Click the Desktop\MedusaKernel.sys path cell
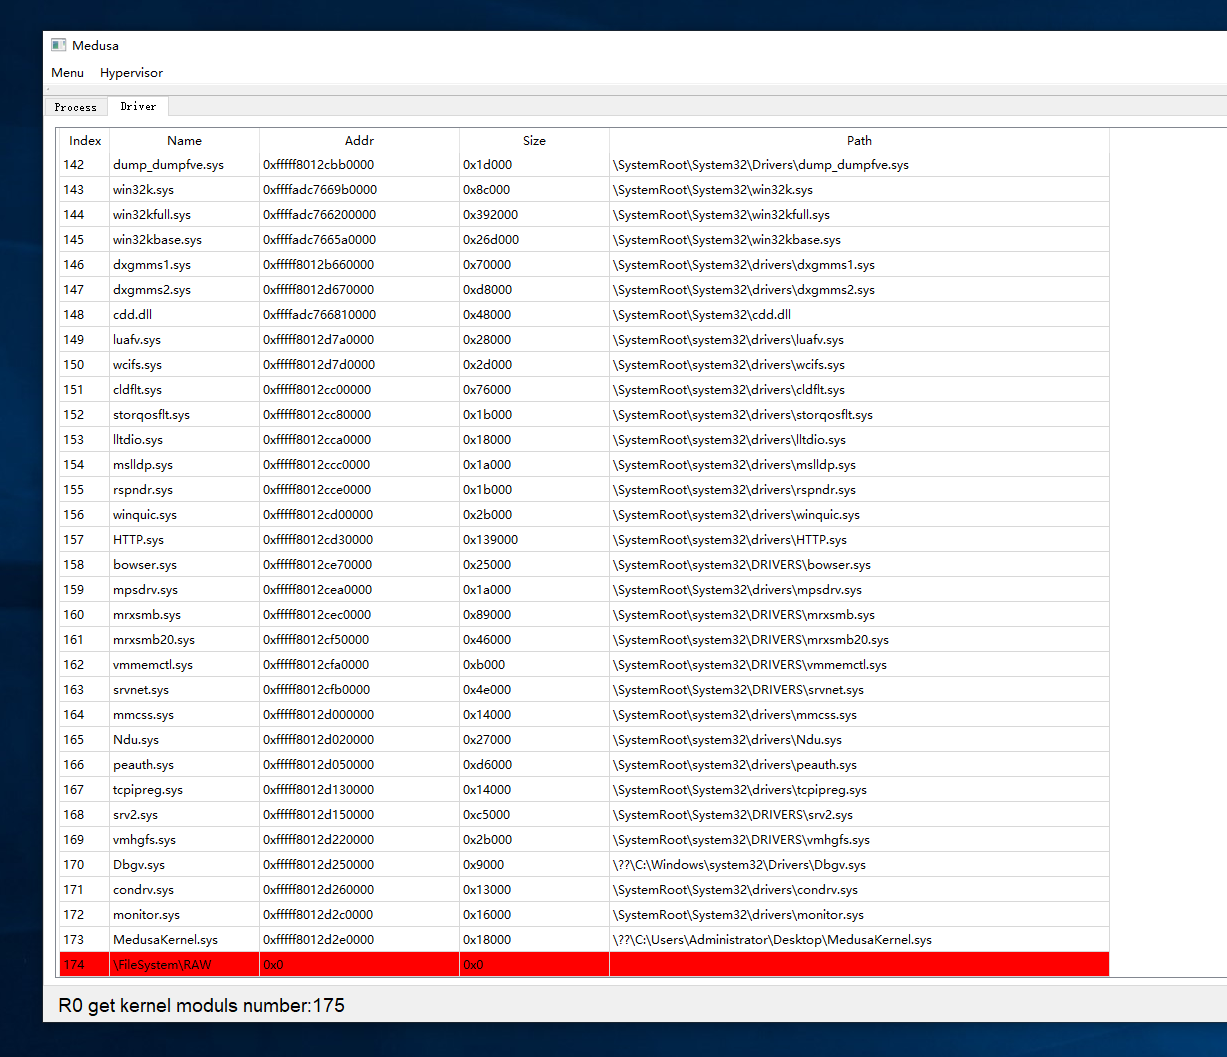The height and width of the screenshot is (1057, 1227). [x=860, y=940]
